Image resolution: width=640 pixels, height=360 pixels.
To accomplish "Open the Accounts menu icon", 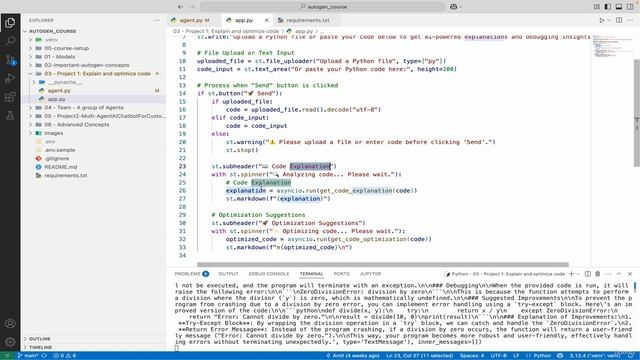I will point(10,323).
